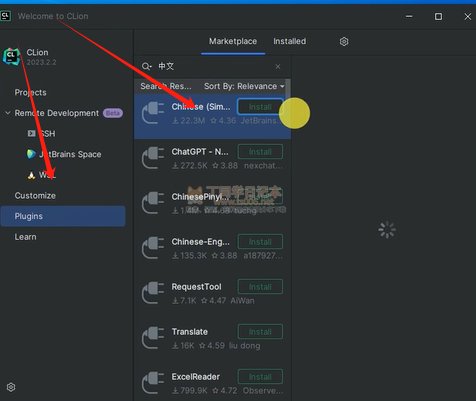Open JetBrains Space remote entry
The width and height of the screenshot is (476, 401).
pos(64,154)
